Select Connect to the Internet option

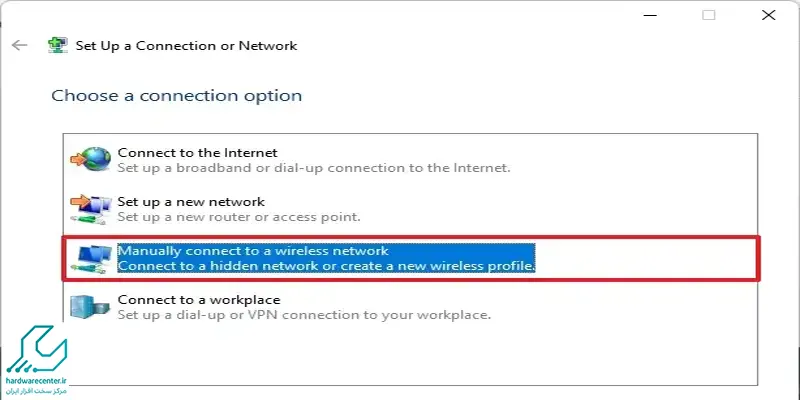(410, 160)
